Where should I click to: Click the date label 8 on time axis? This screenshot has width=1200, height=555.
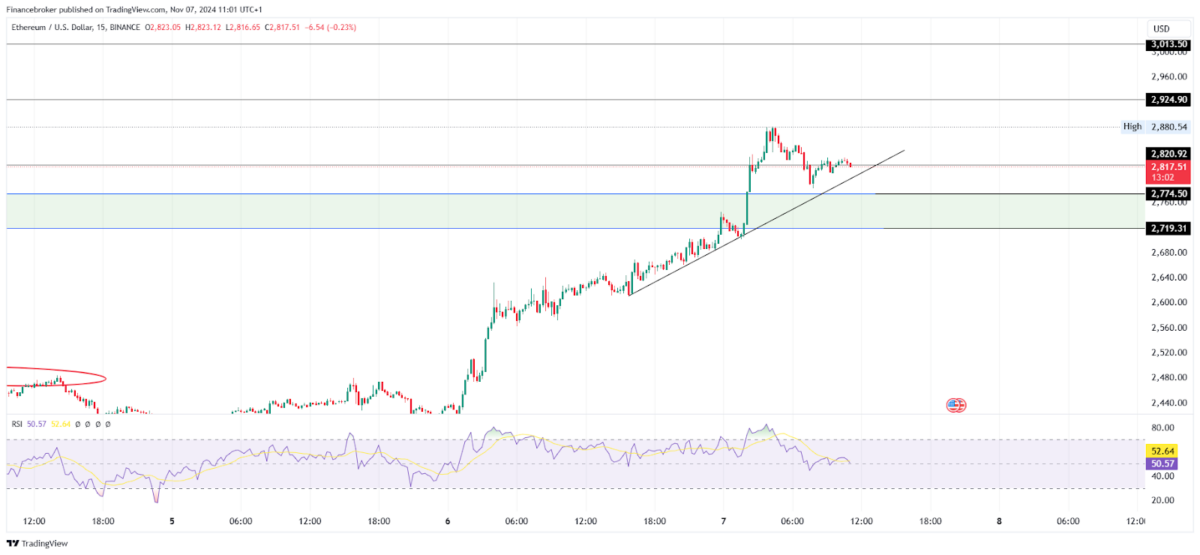[999, 521]
